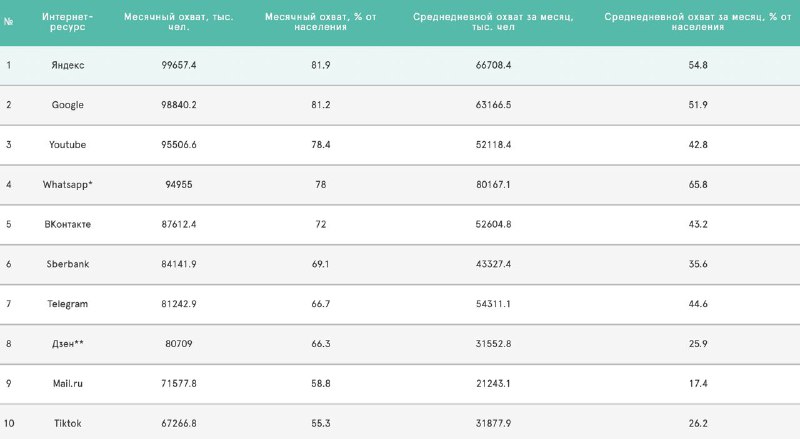Click the daily reach value 66708.4

[493, 65]
